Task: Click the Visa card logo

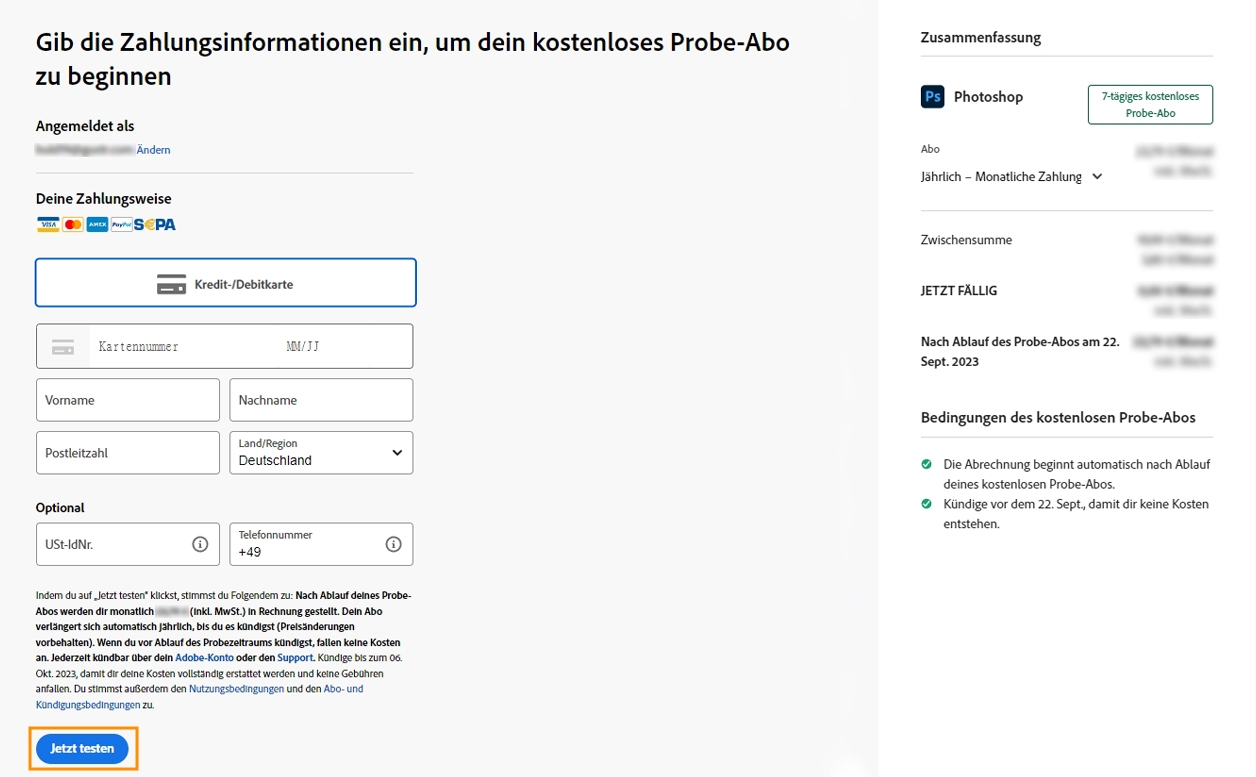Action: [x=48, y=225]
